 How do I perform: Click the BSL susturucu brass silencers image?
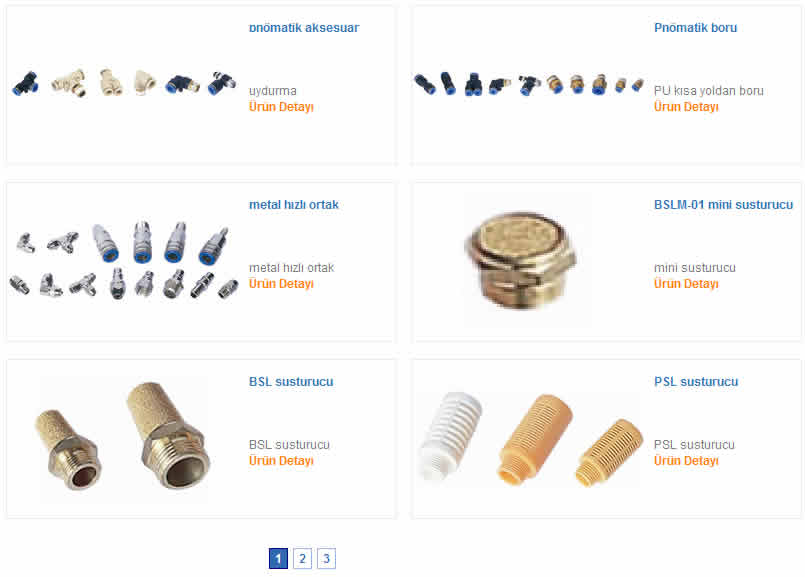(125, 438)
